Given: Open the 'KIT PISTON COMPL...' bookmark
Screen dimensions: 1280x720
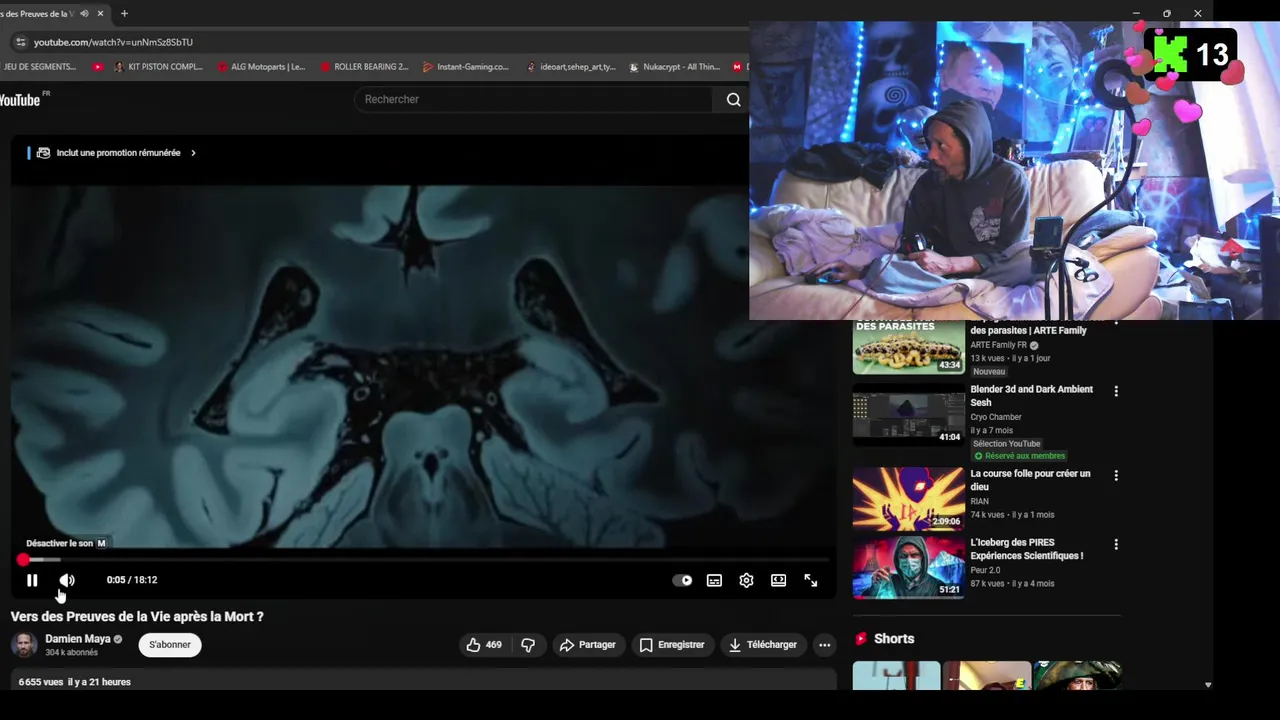Looking at the screenshot, I should point(158,67).
